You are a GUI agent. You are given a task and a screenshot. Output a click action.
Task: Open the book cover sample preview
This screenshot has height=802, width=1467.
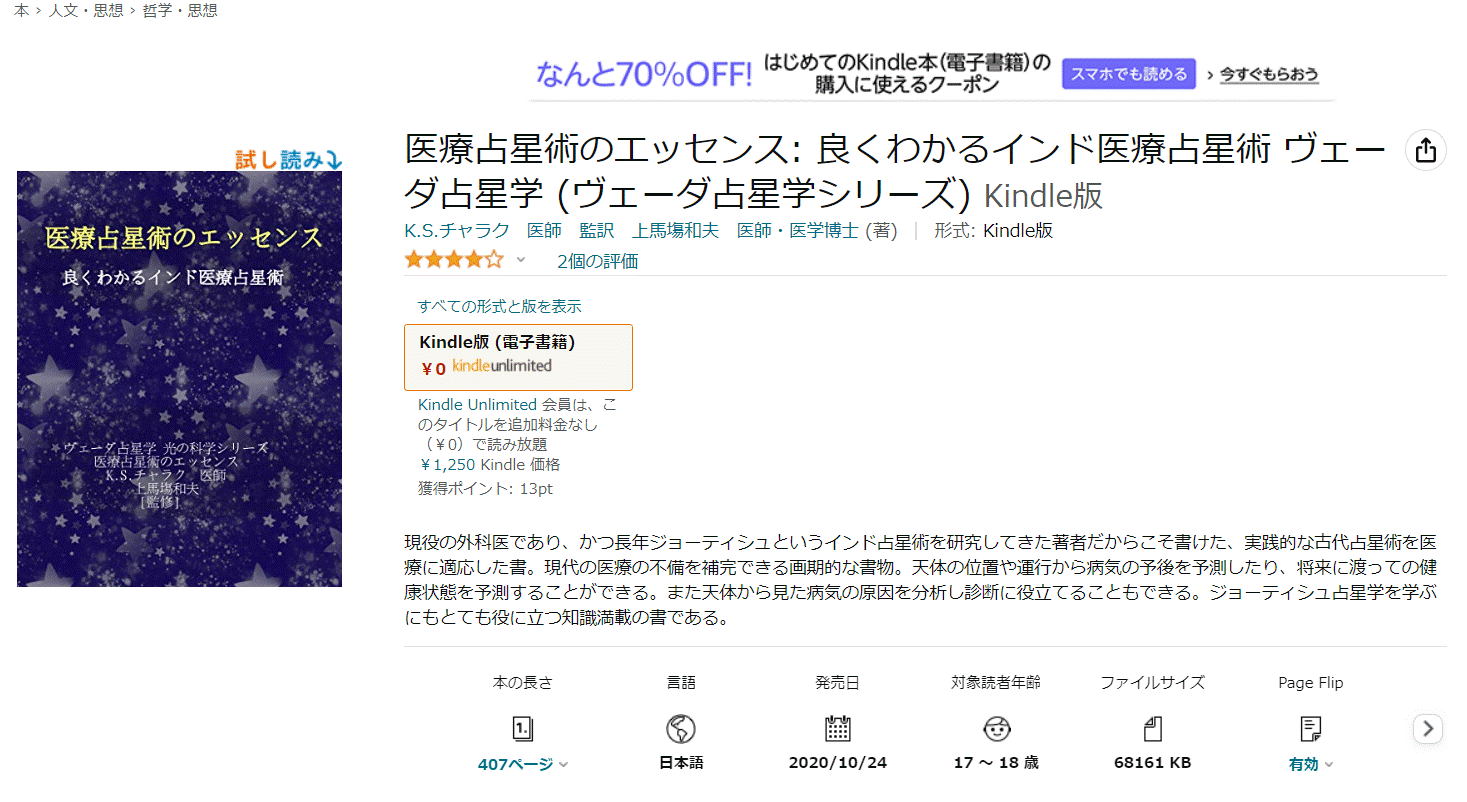179,378
